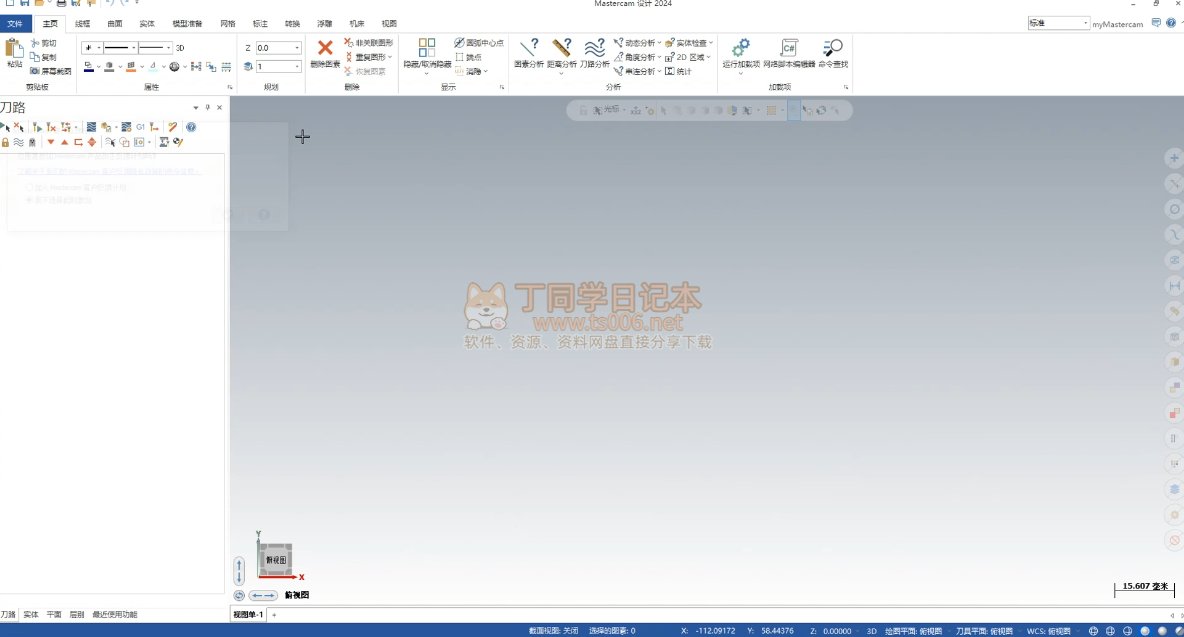Viewport: 1184px width, 637px height.
Task: Click the help question mark at top right
Action: [1171, 23]
